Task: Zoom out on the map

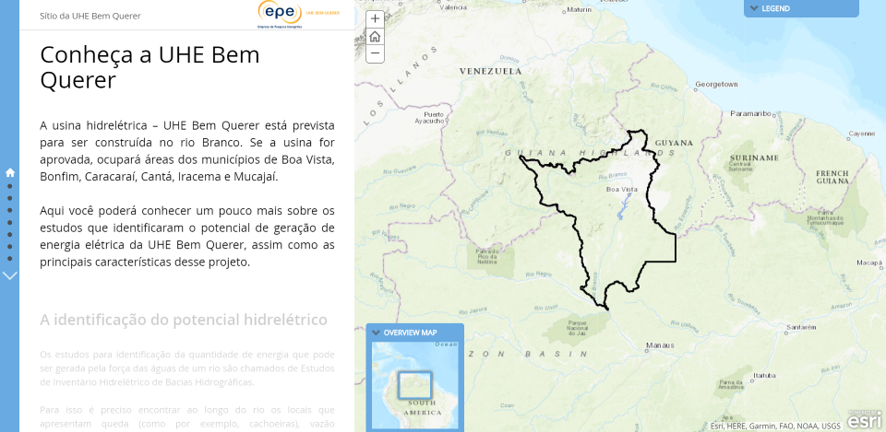Action: (x=375, y=53)
